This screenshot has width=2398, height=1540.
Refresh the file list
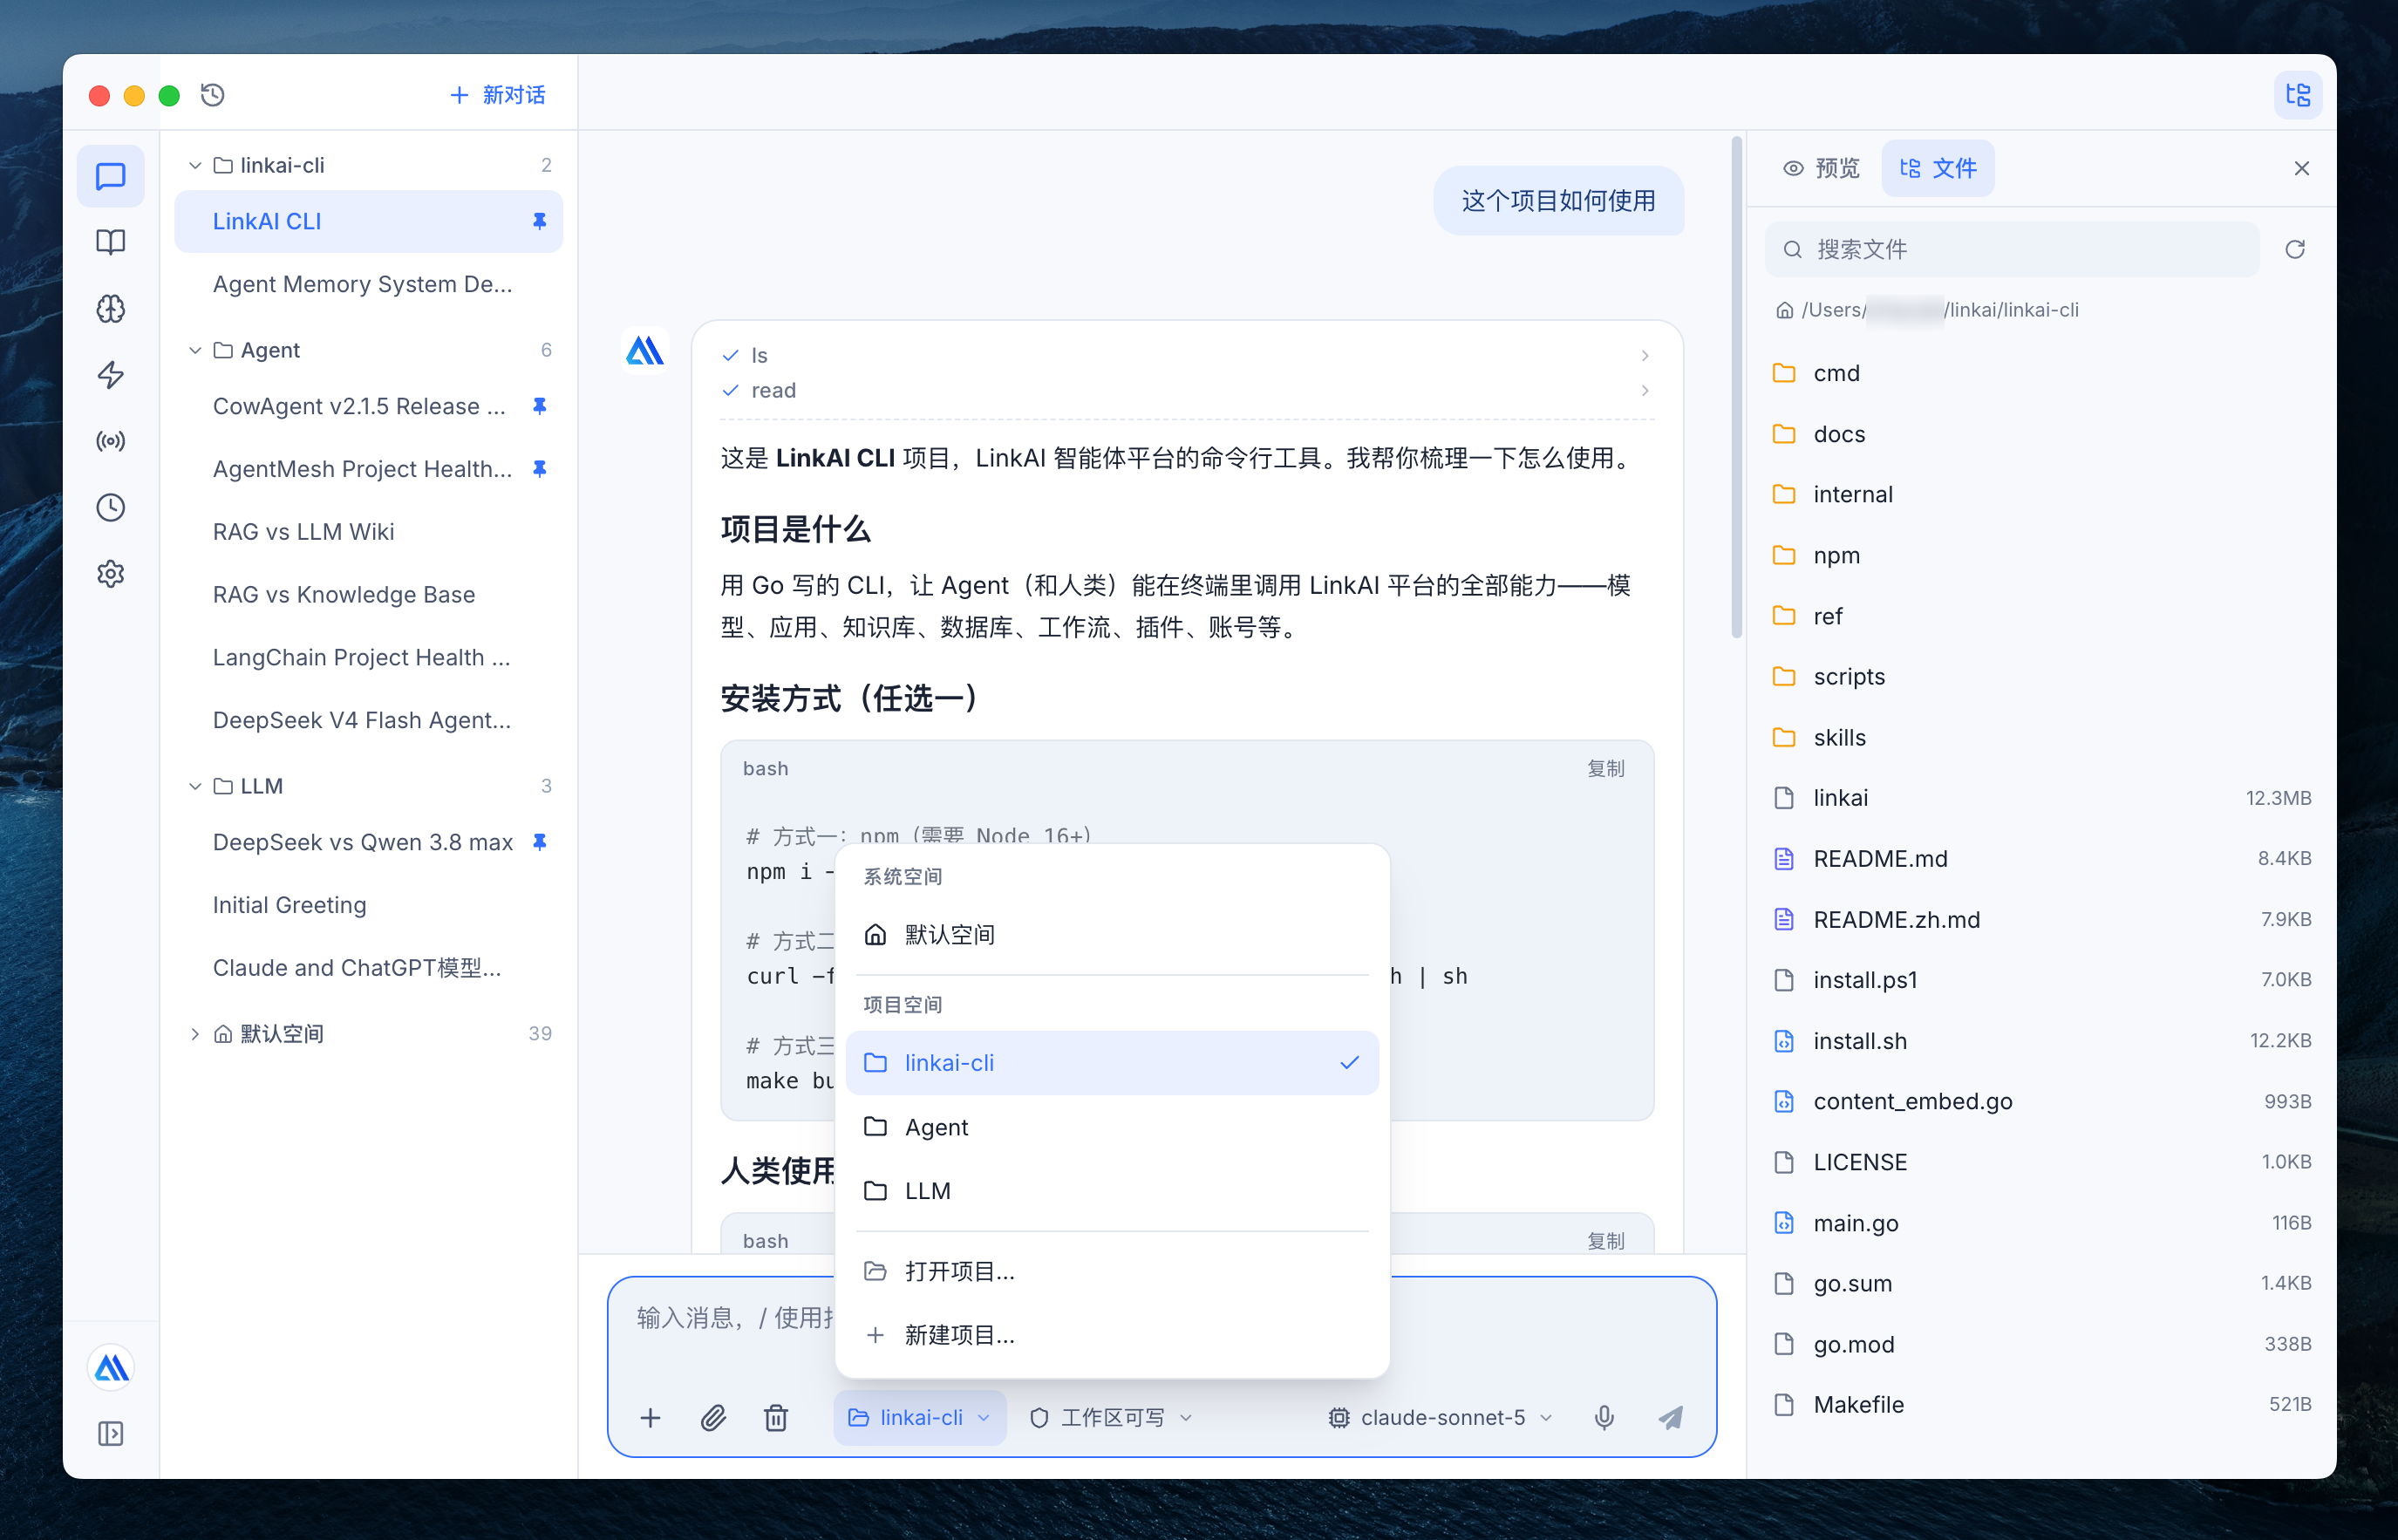[2295, 249]
